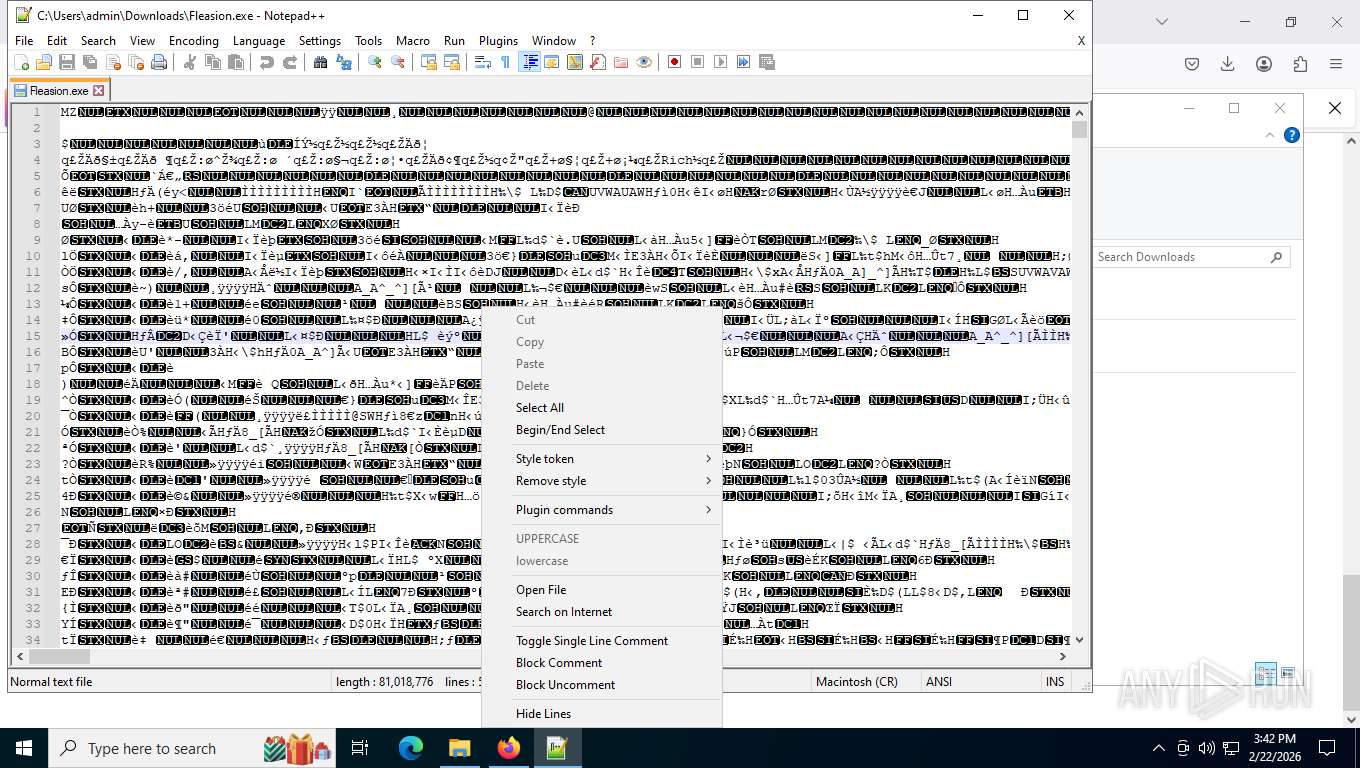Viewport: 1360px width, 768px height.
Task: Open Firefox application menu hamburger button
Action: [x=1335, y=64]
